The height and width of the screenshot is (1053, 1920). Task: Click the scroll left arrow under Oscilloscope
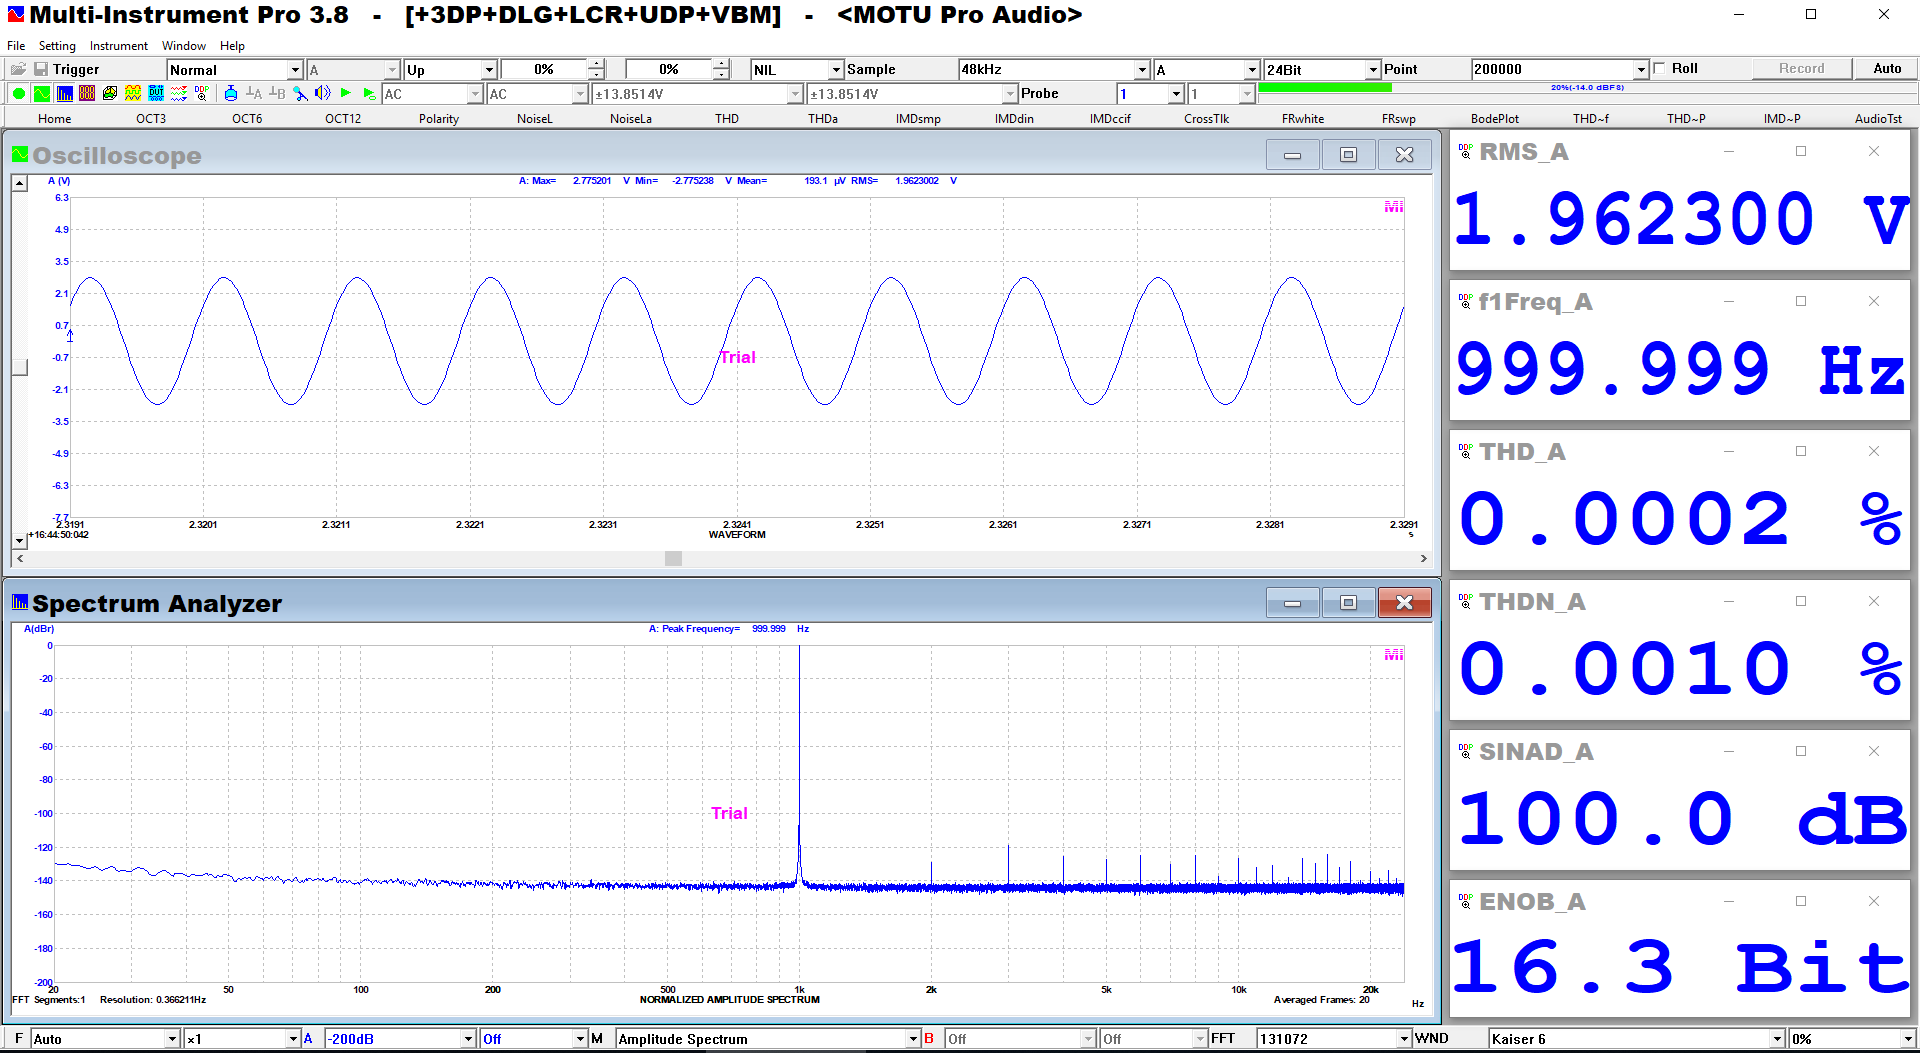click(x=20, y=558)
